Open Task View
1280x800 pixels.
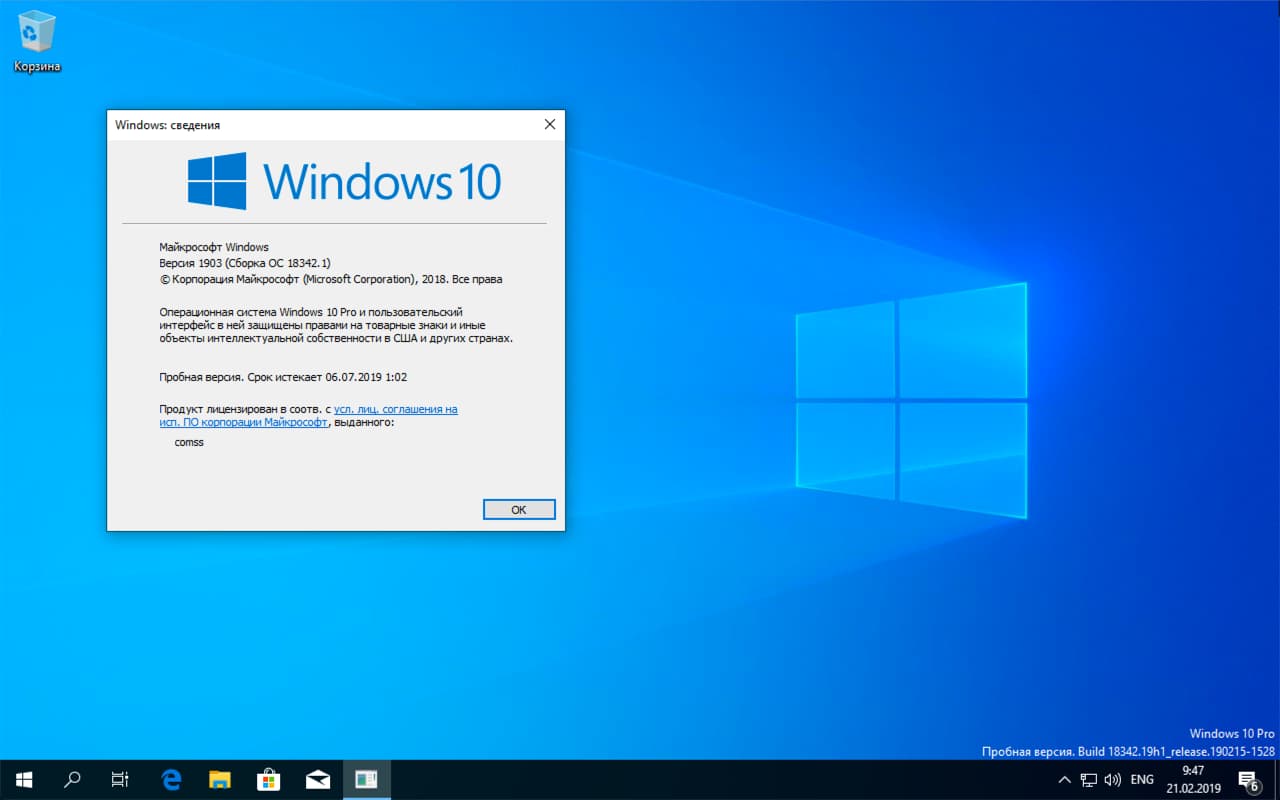(x=119, y=779)
